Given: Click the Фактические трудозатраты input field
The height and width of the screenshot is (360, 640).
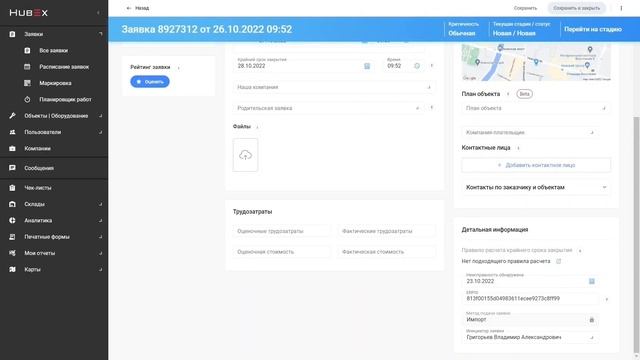Looking at the screenshot, I should tap(386, 231).
